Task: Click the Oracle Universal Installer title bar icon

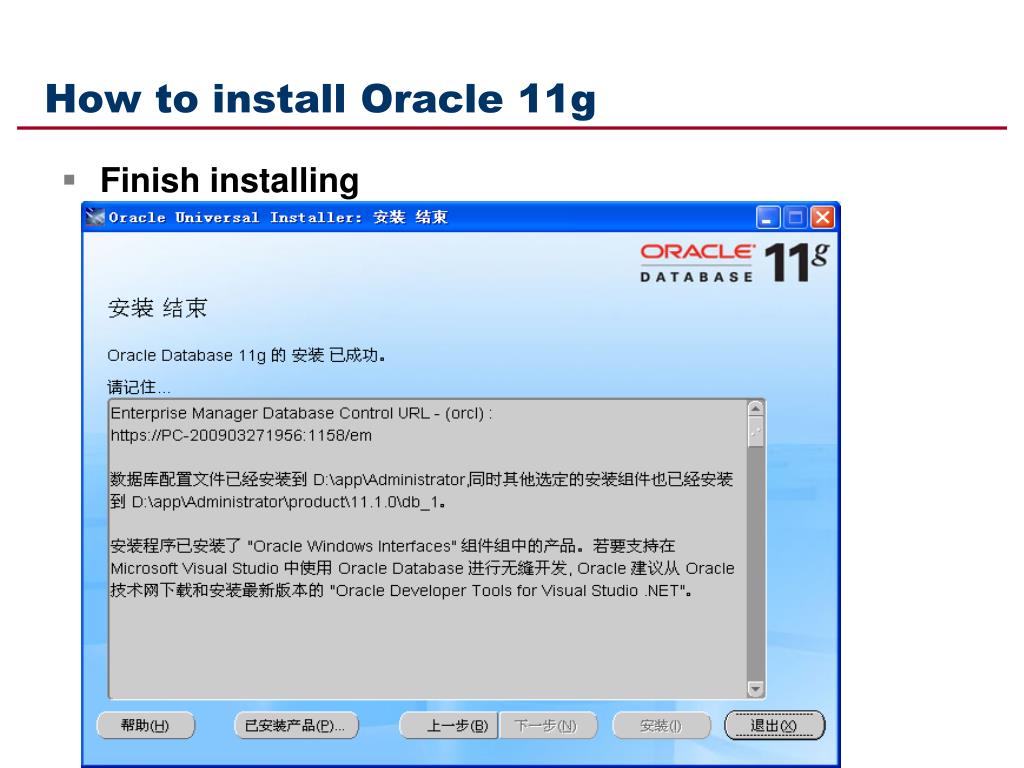Action: coord(95,217)
